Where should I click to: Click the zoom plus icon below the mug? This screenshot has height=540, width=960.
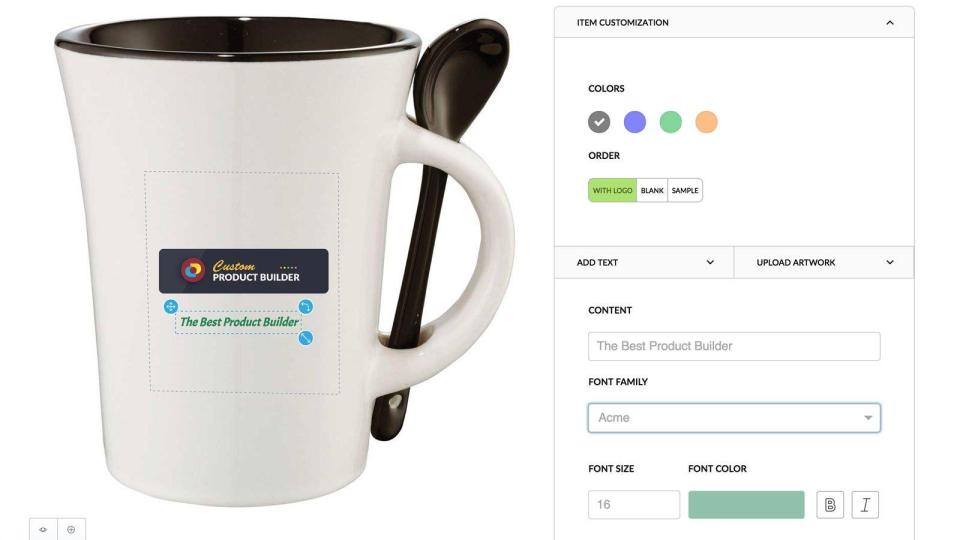click(71, 530)
